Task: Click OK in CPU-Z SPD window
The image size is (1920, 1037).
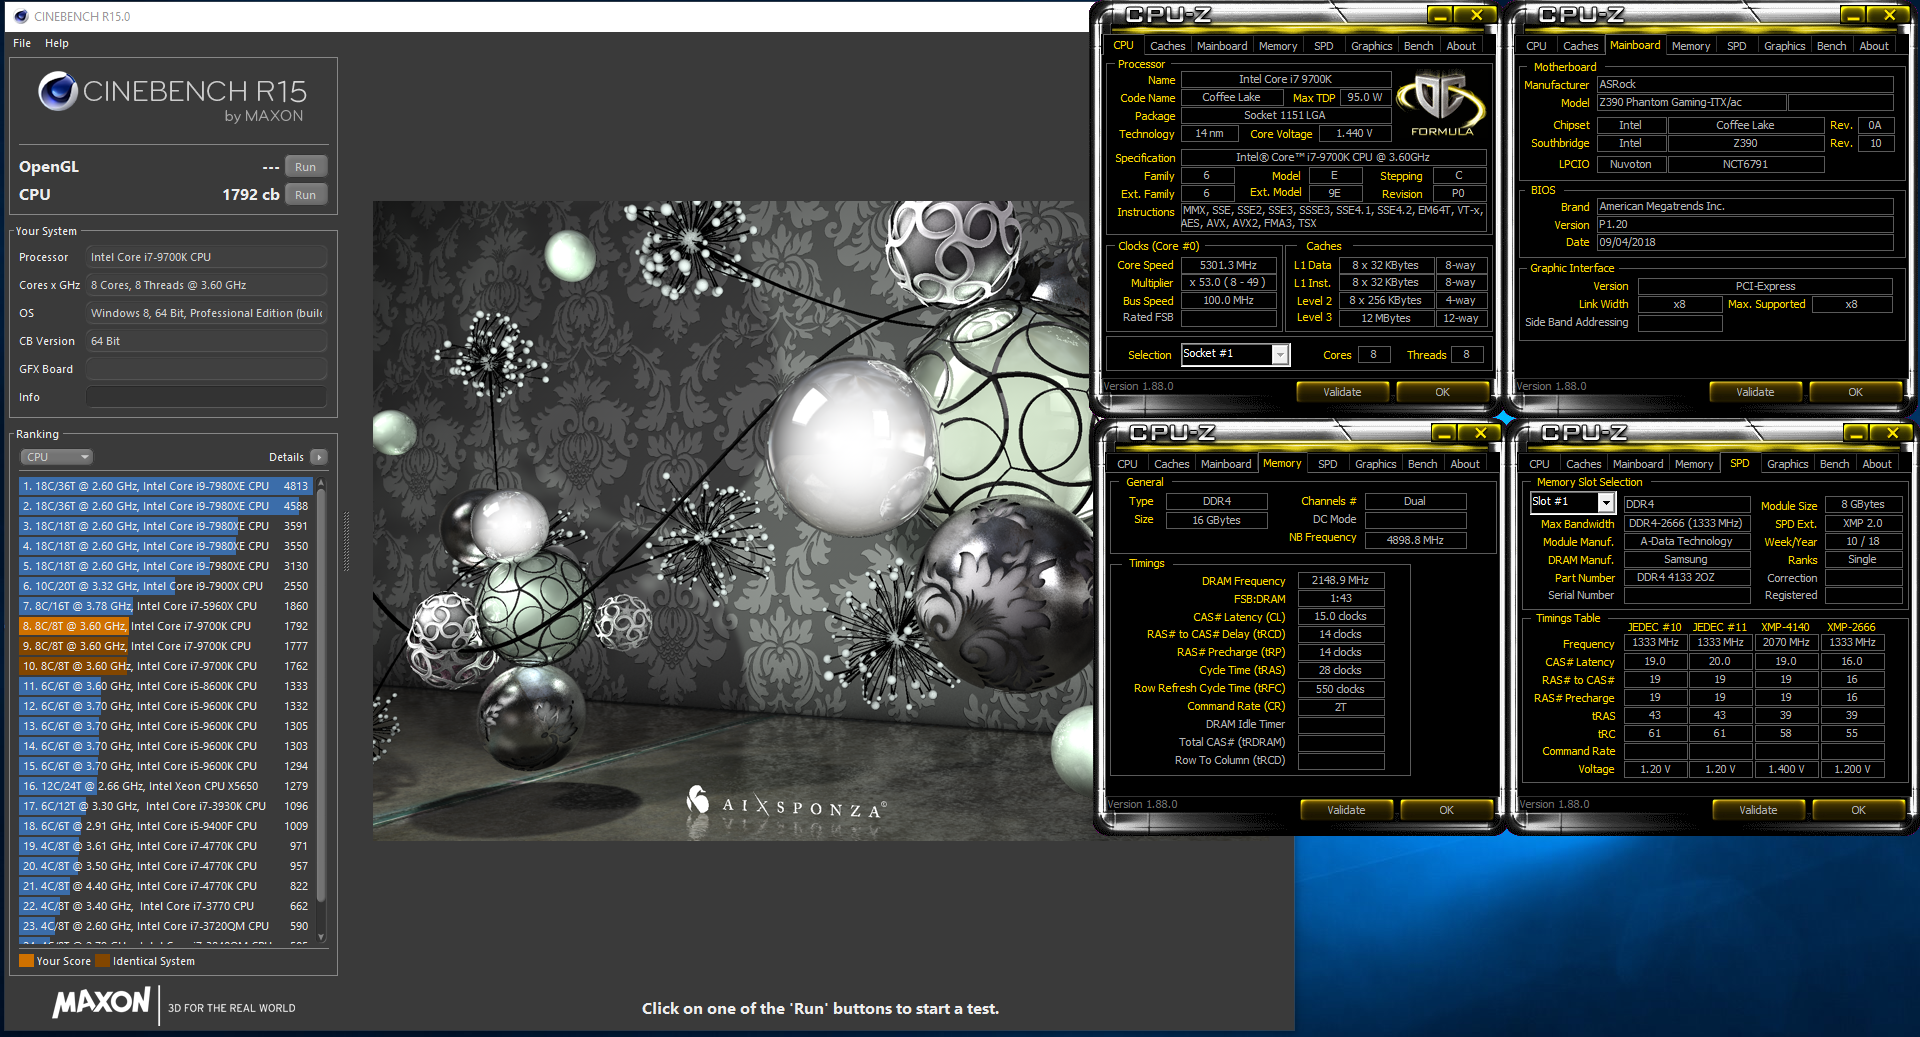Action: [1858, 810]
